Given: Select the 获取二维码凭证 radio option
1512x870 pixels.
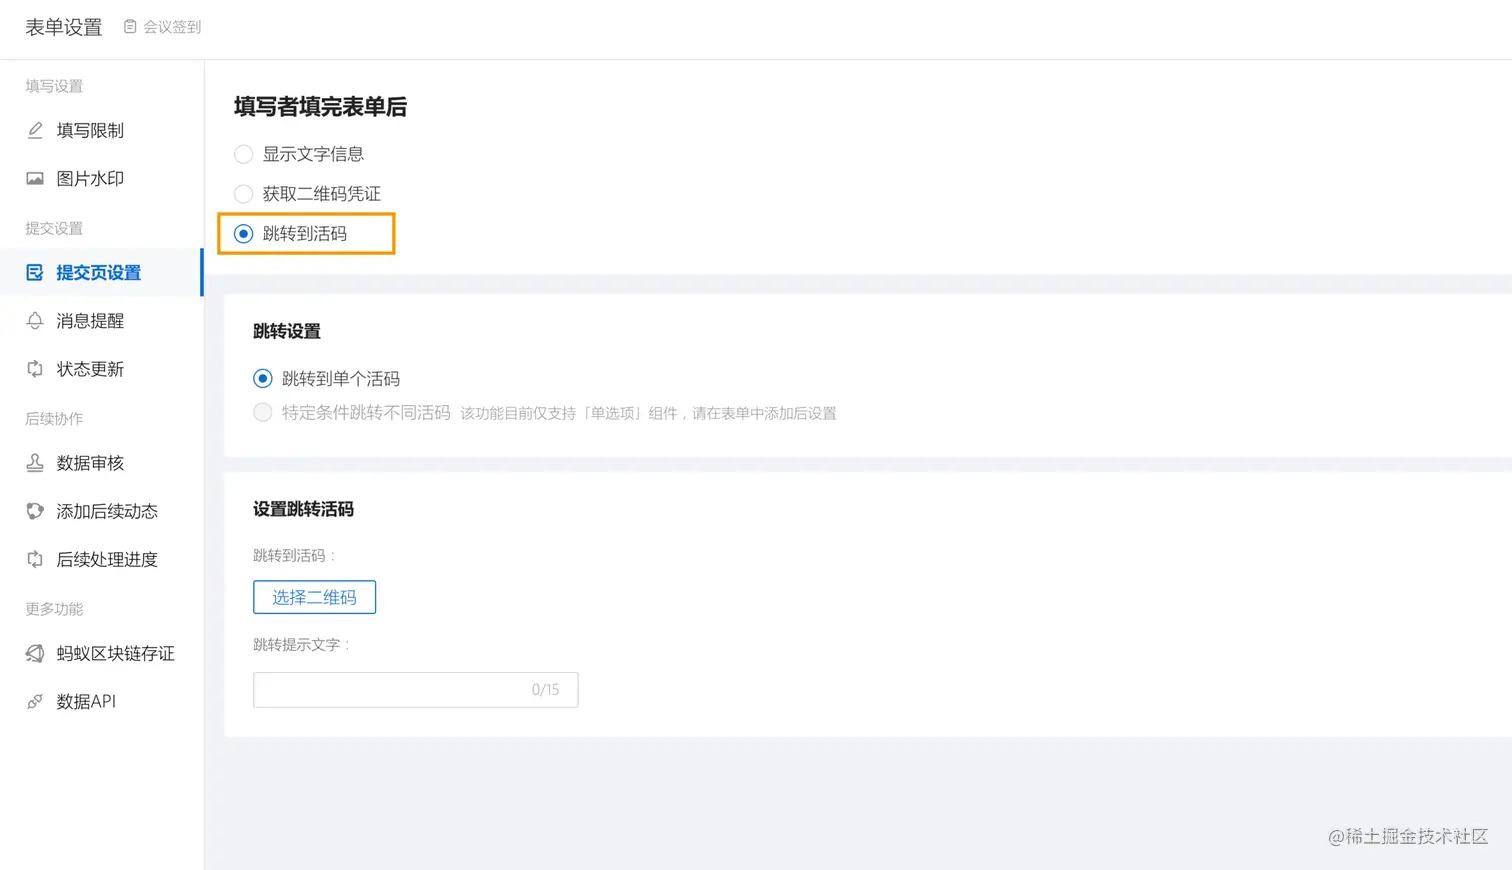Looking at the screenshot, I should point(243,193).
